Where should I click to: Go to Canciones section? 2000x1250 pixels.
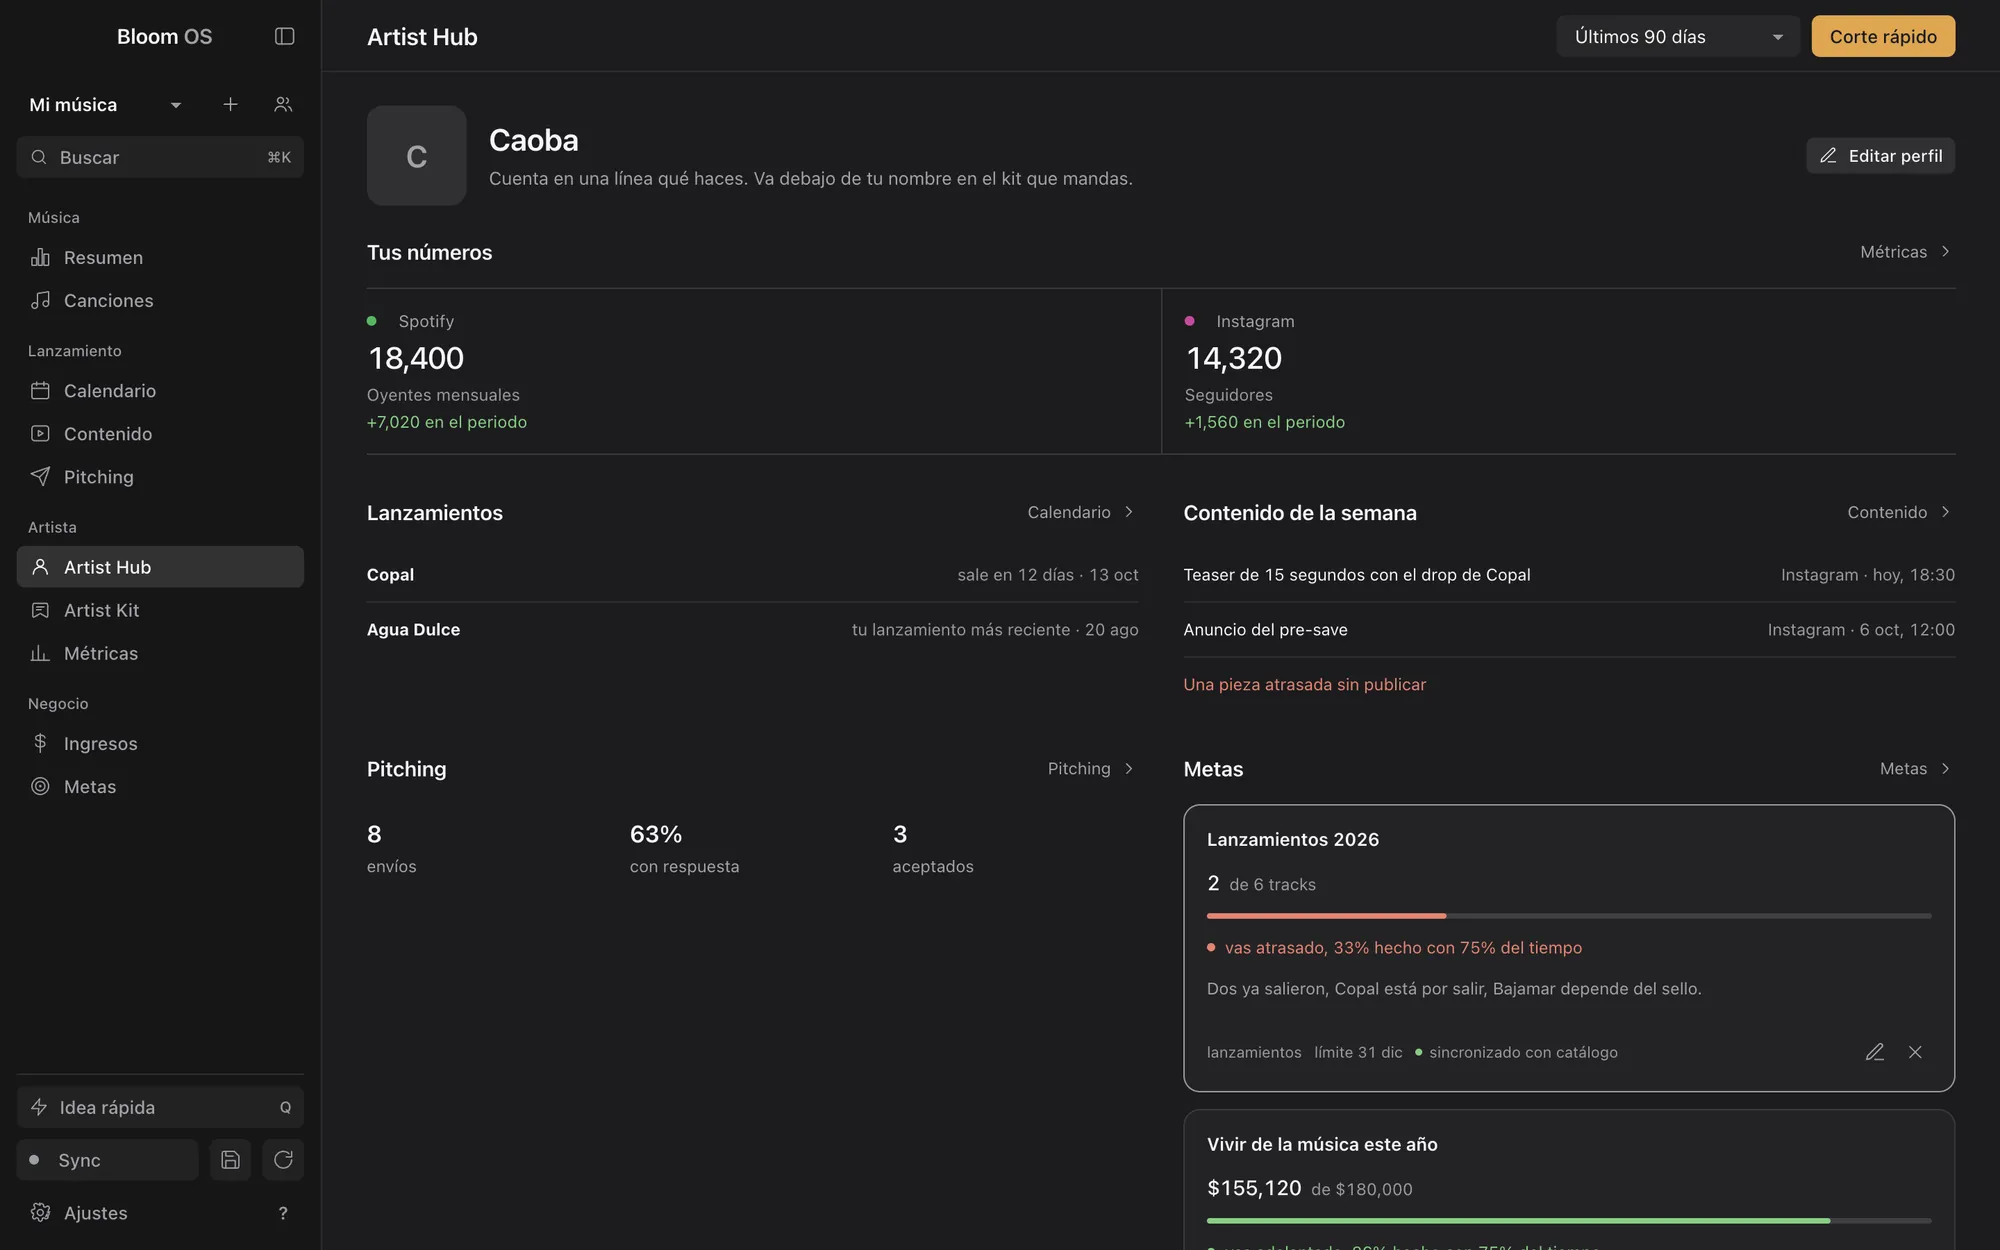(160, 301)
